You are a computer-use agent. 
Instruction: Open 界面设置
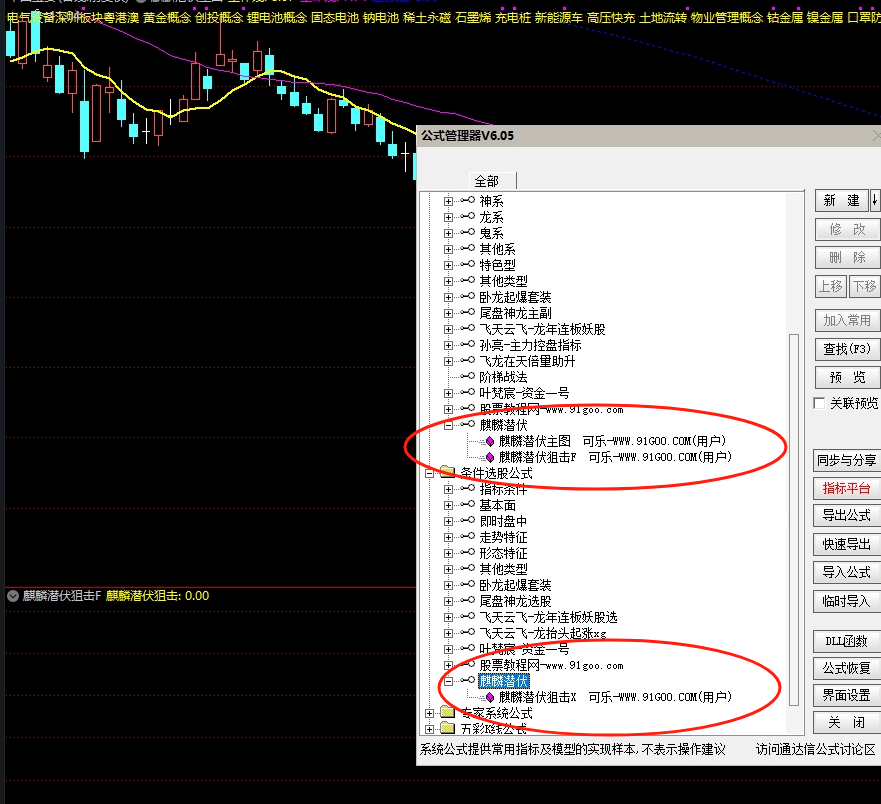[x=847, y=696]
